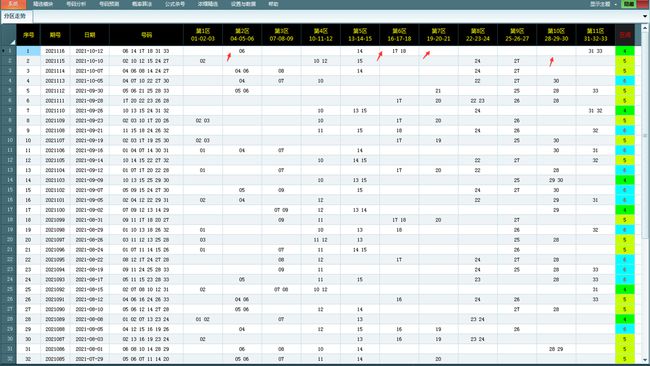This screenshot has width=650, height=366.
Task: Click the green value cell in the first row
Action: tap(625, 51)
